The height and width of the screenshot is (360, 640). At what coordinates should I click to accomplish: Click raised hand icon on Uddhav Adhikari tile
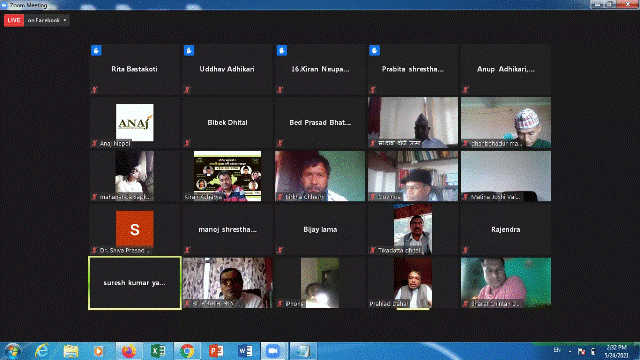coord(189,51)
